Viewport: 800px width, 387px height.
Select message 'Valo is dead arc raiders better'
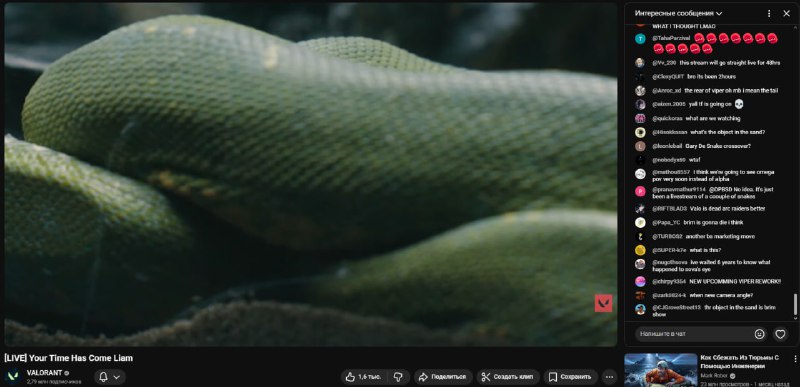click(727, 209)
